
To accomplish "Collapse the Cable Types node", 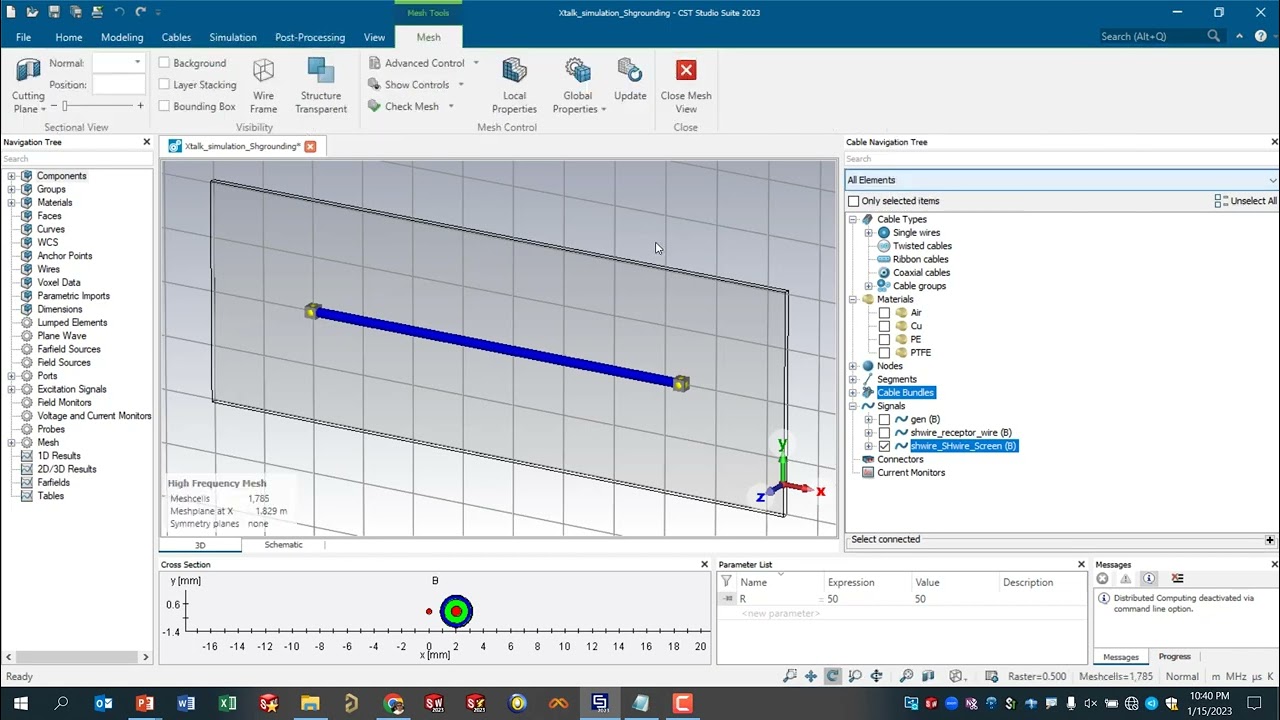I will (853, 219).
